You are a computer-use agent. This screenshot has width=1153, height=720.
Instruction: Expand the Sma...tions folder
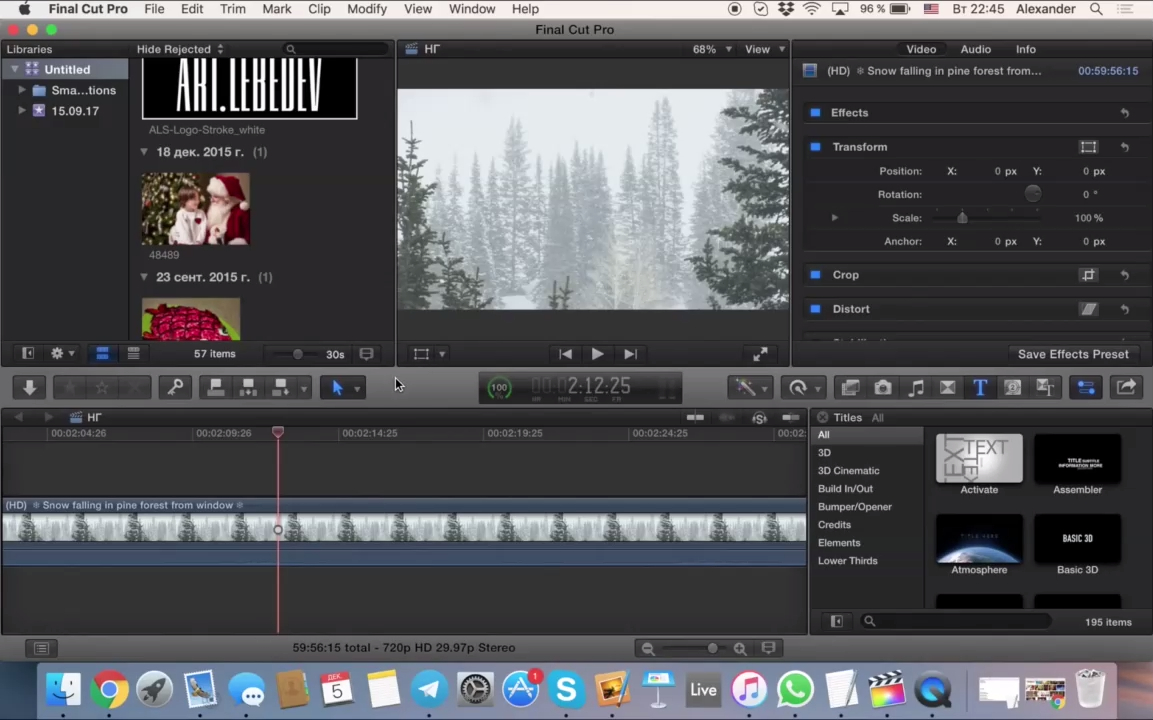(x=21, y=90)
